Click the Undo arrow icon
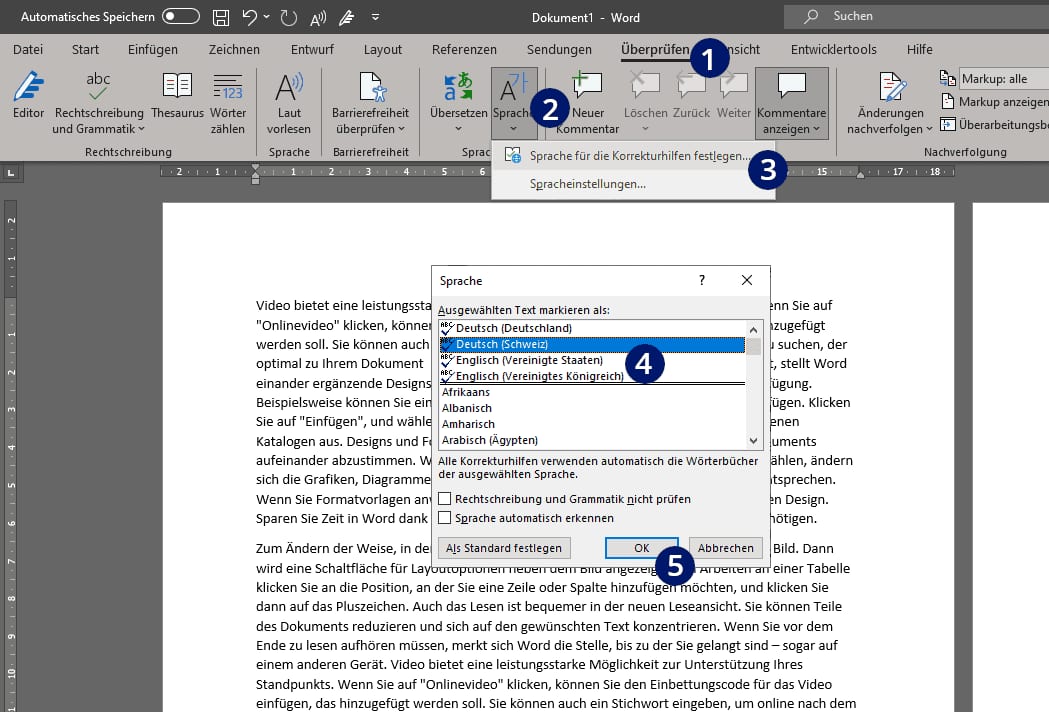The height and width of the screenshot is (712, 1049). point(250,17)
